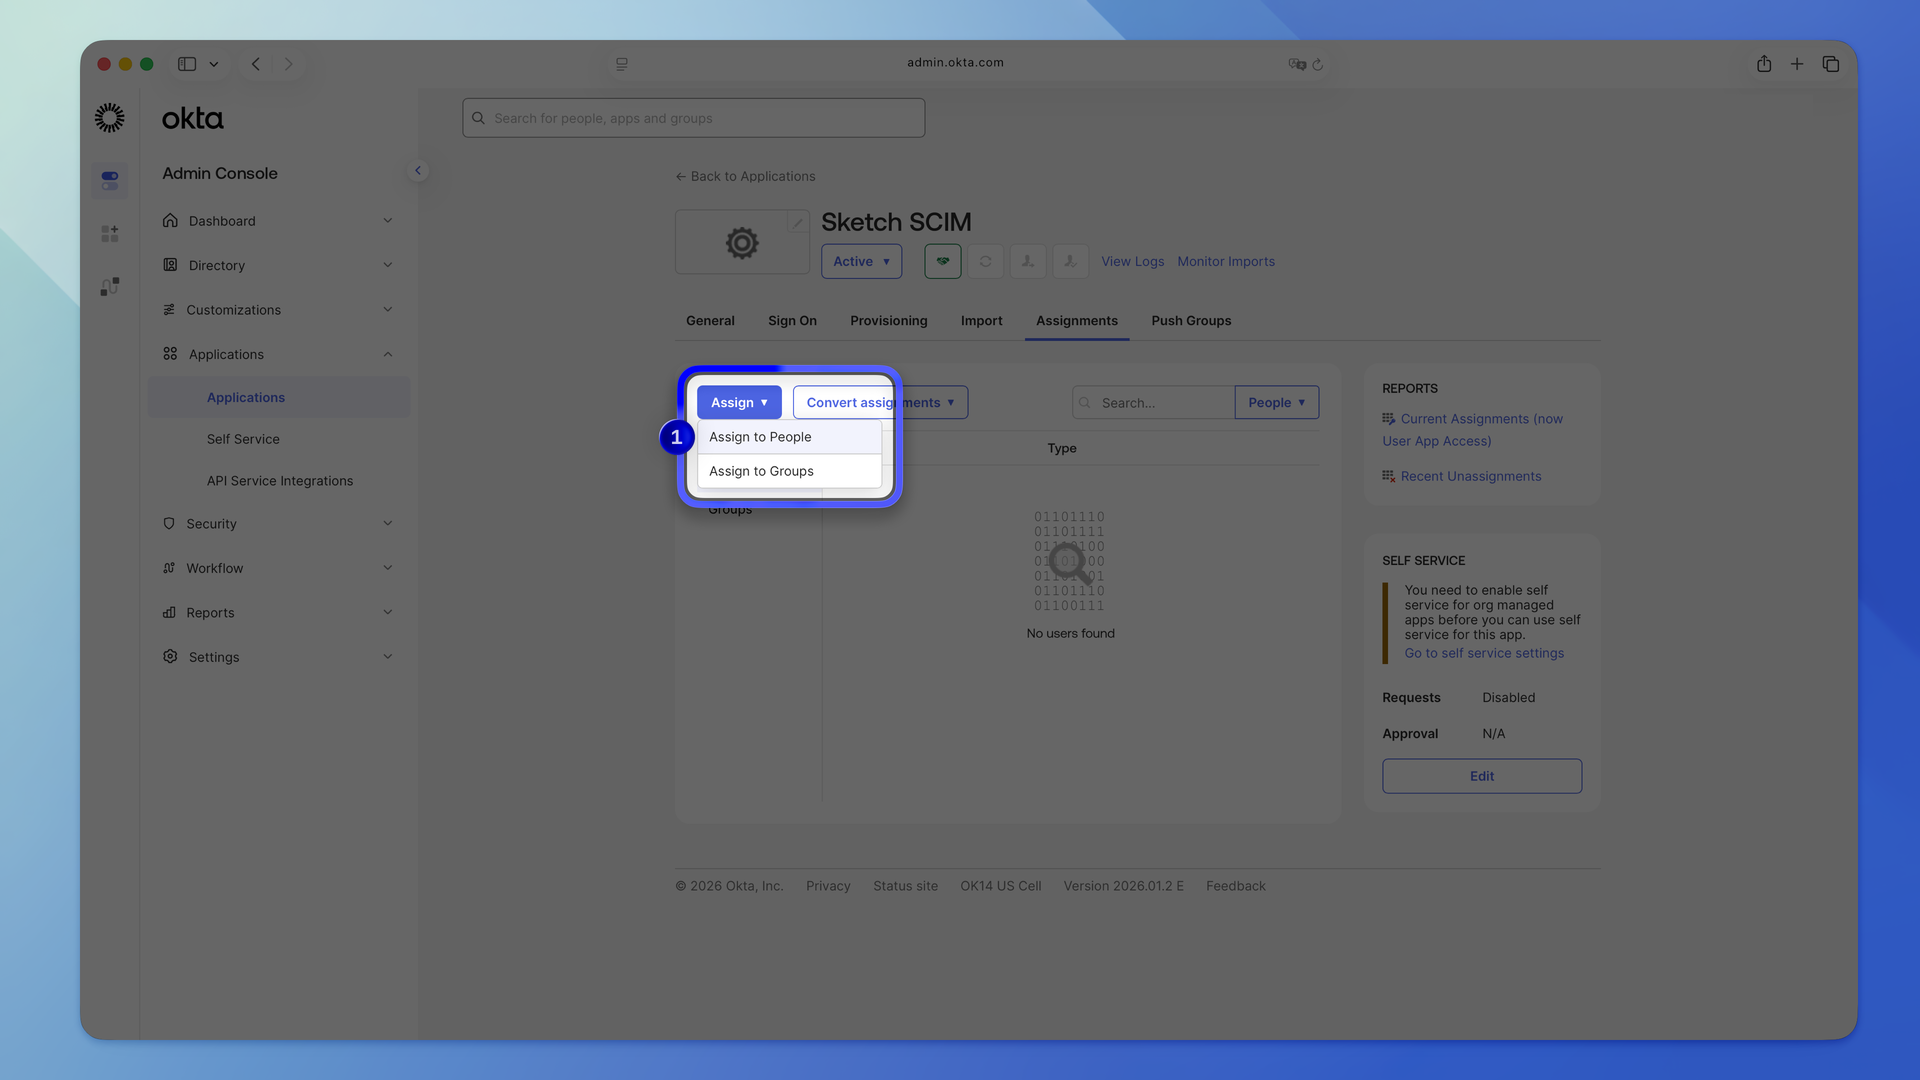Image resolution: width=1920 pixels, height=1080 pixels.
Task: Expand the Customizations section chevron
Action: click(388, 310)
